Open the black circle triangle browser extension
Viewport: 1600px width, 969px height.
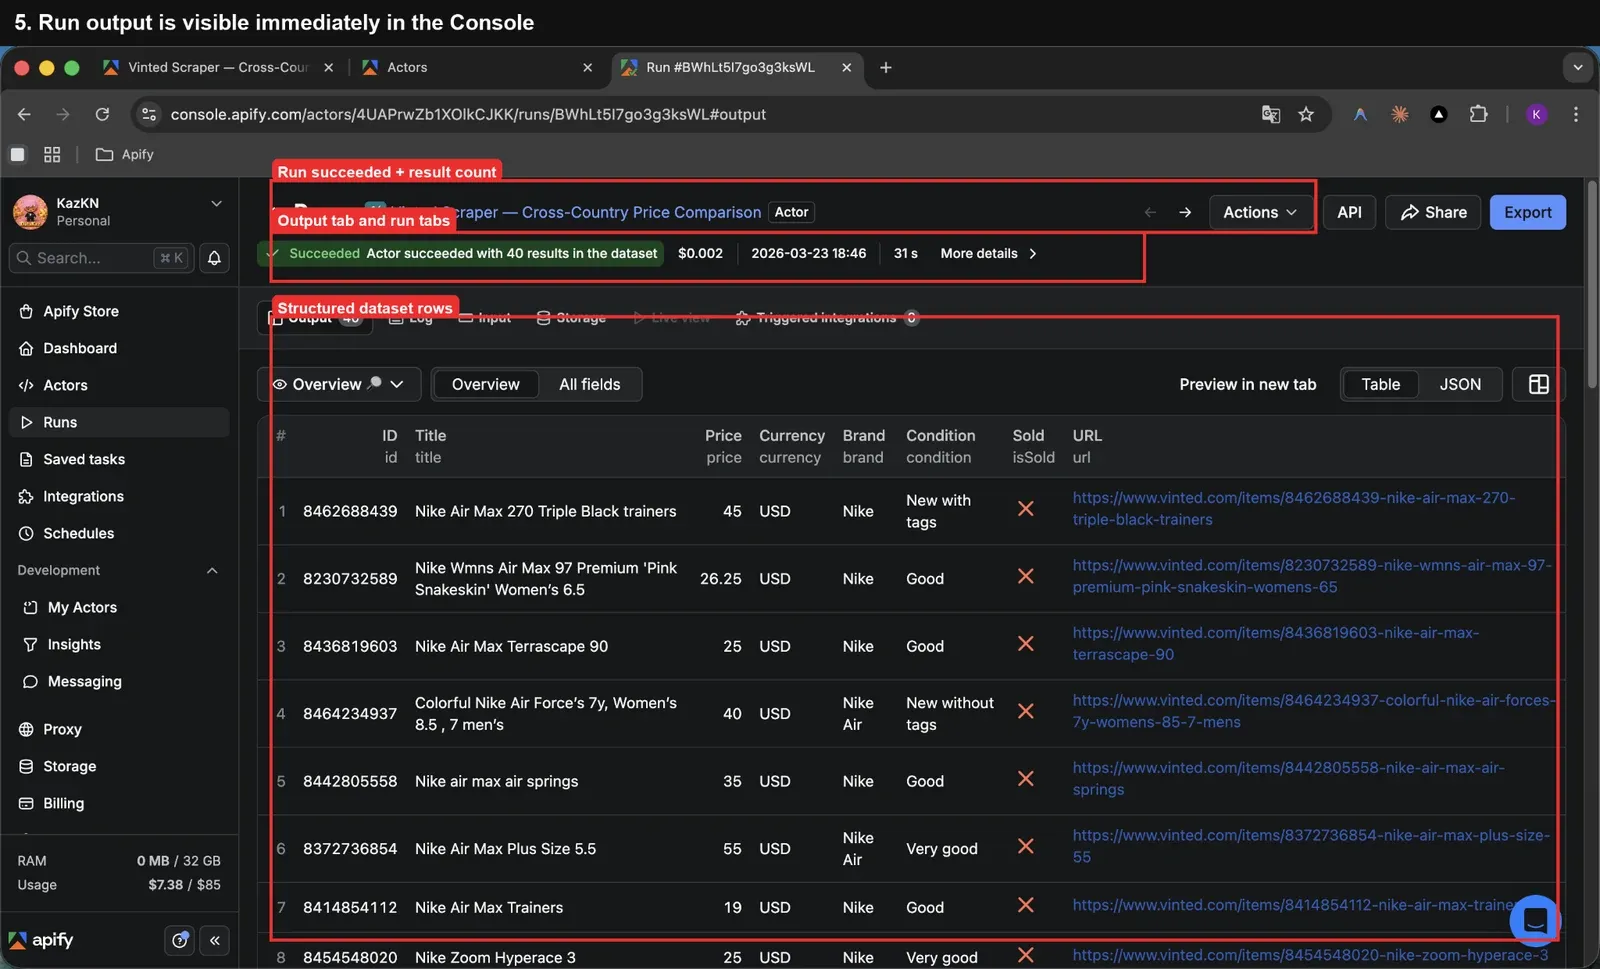point(1439,114)
